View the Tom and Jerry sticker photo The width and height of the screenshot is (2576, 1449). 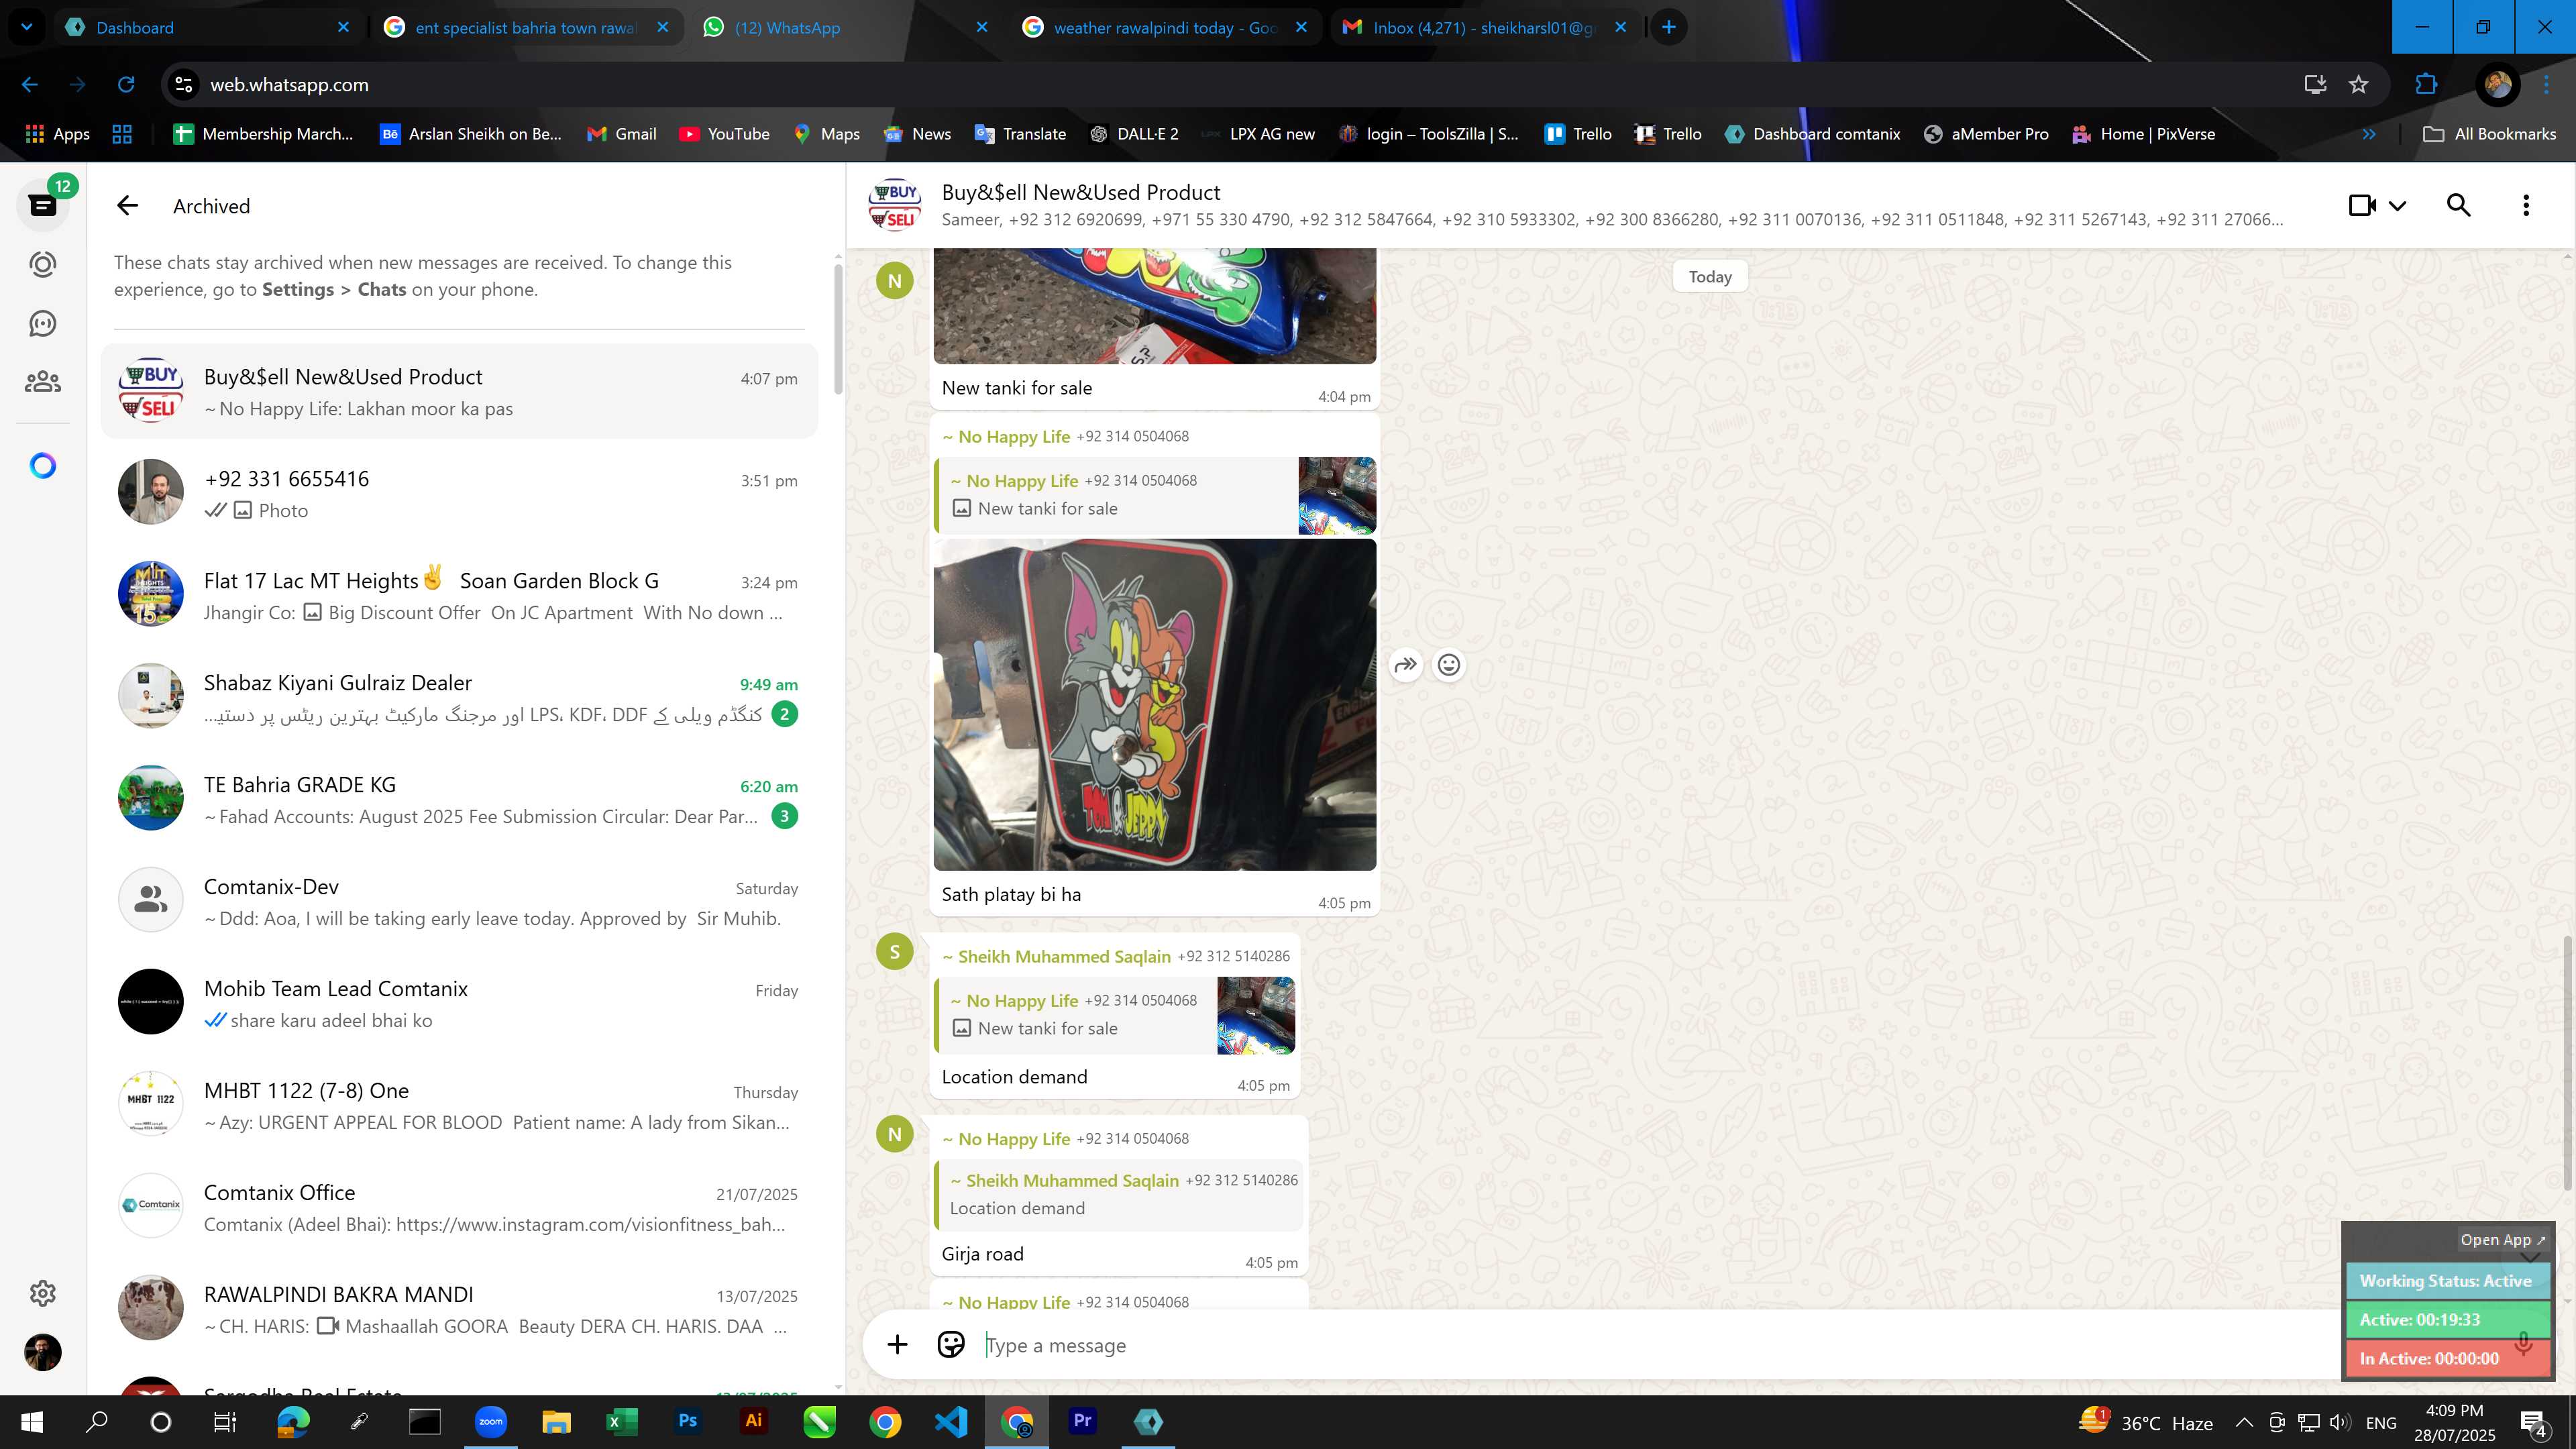click(x=1154, y=704)
